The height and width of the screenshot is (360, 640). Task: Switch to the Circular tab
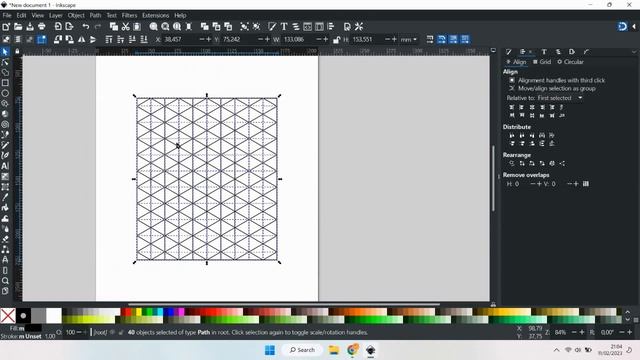570,62
